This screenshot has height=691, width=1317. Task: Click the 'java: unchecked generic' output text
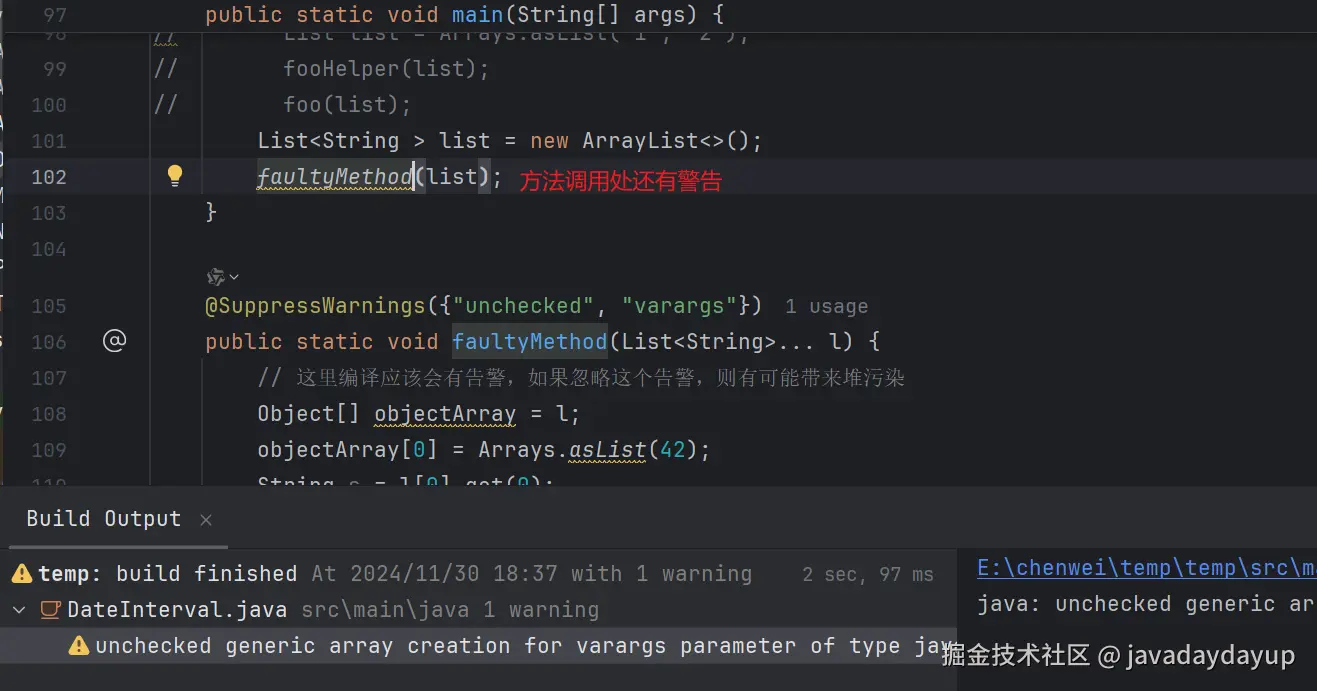tap(1146, 604)
